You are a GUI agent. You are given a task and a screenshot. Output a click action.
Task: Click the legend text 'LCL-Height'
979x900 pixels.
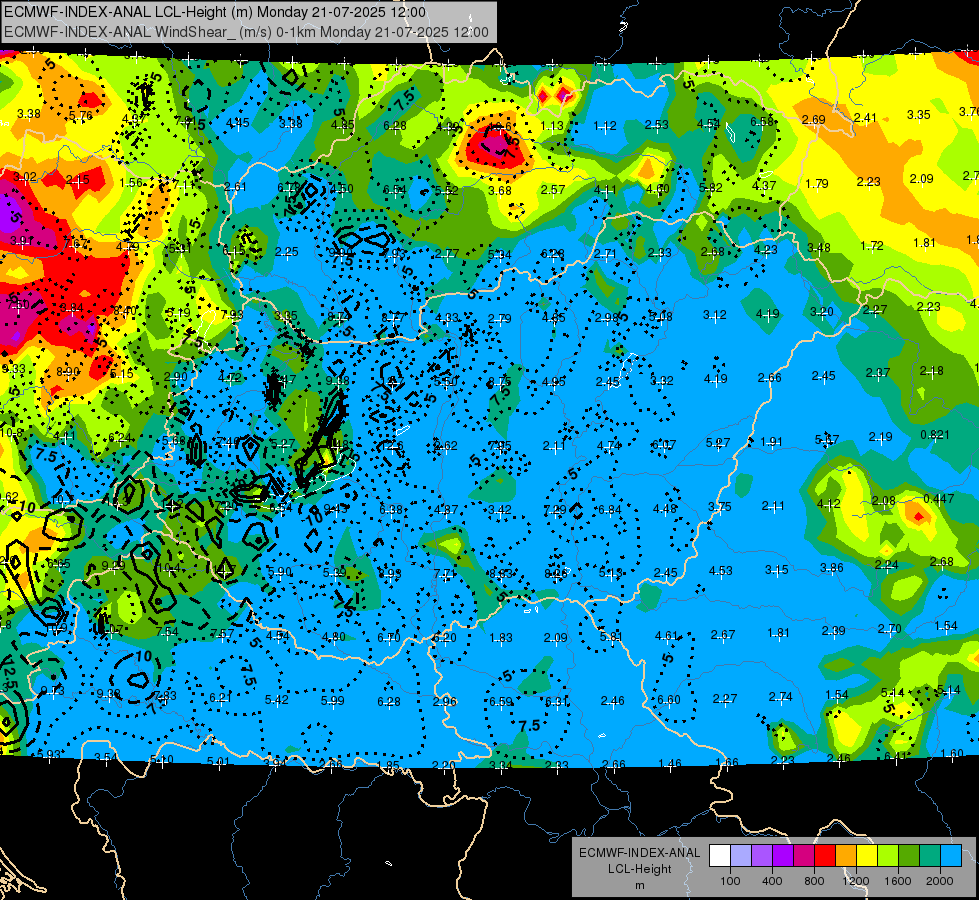(x=639, y=869)
